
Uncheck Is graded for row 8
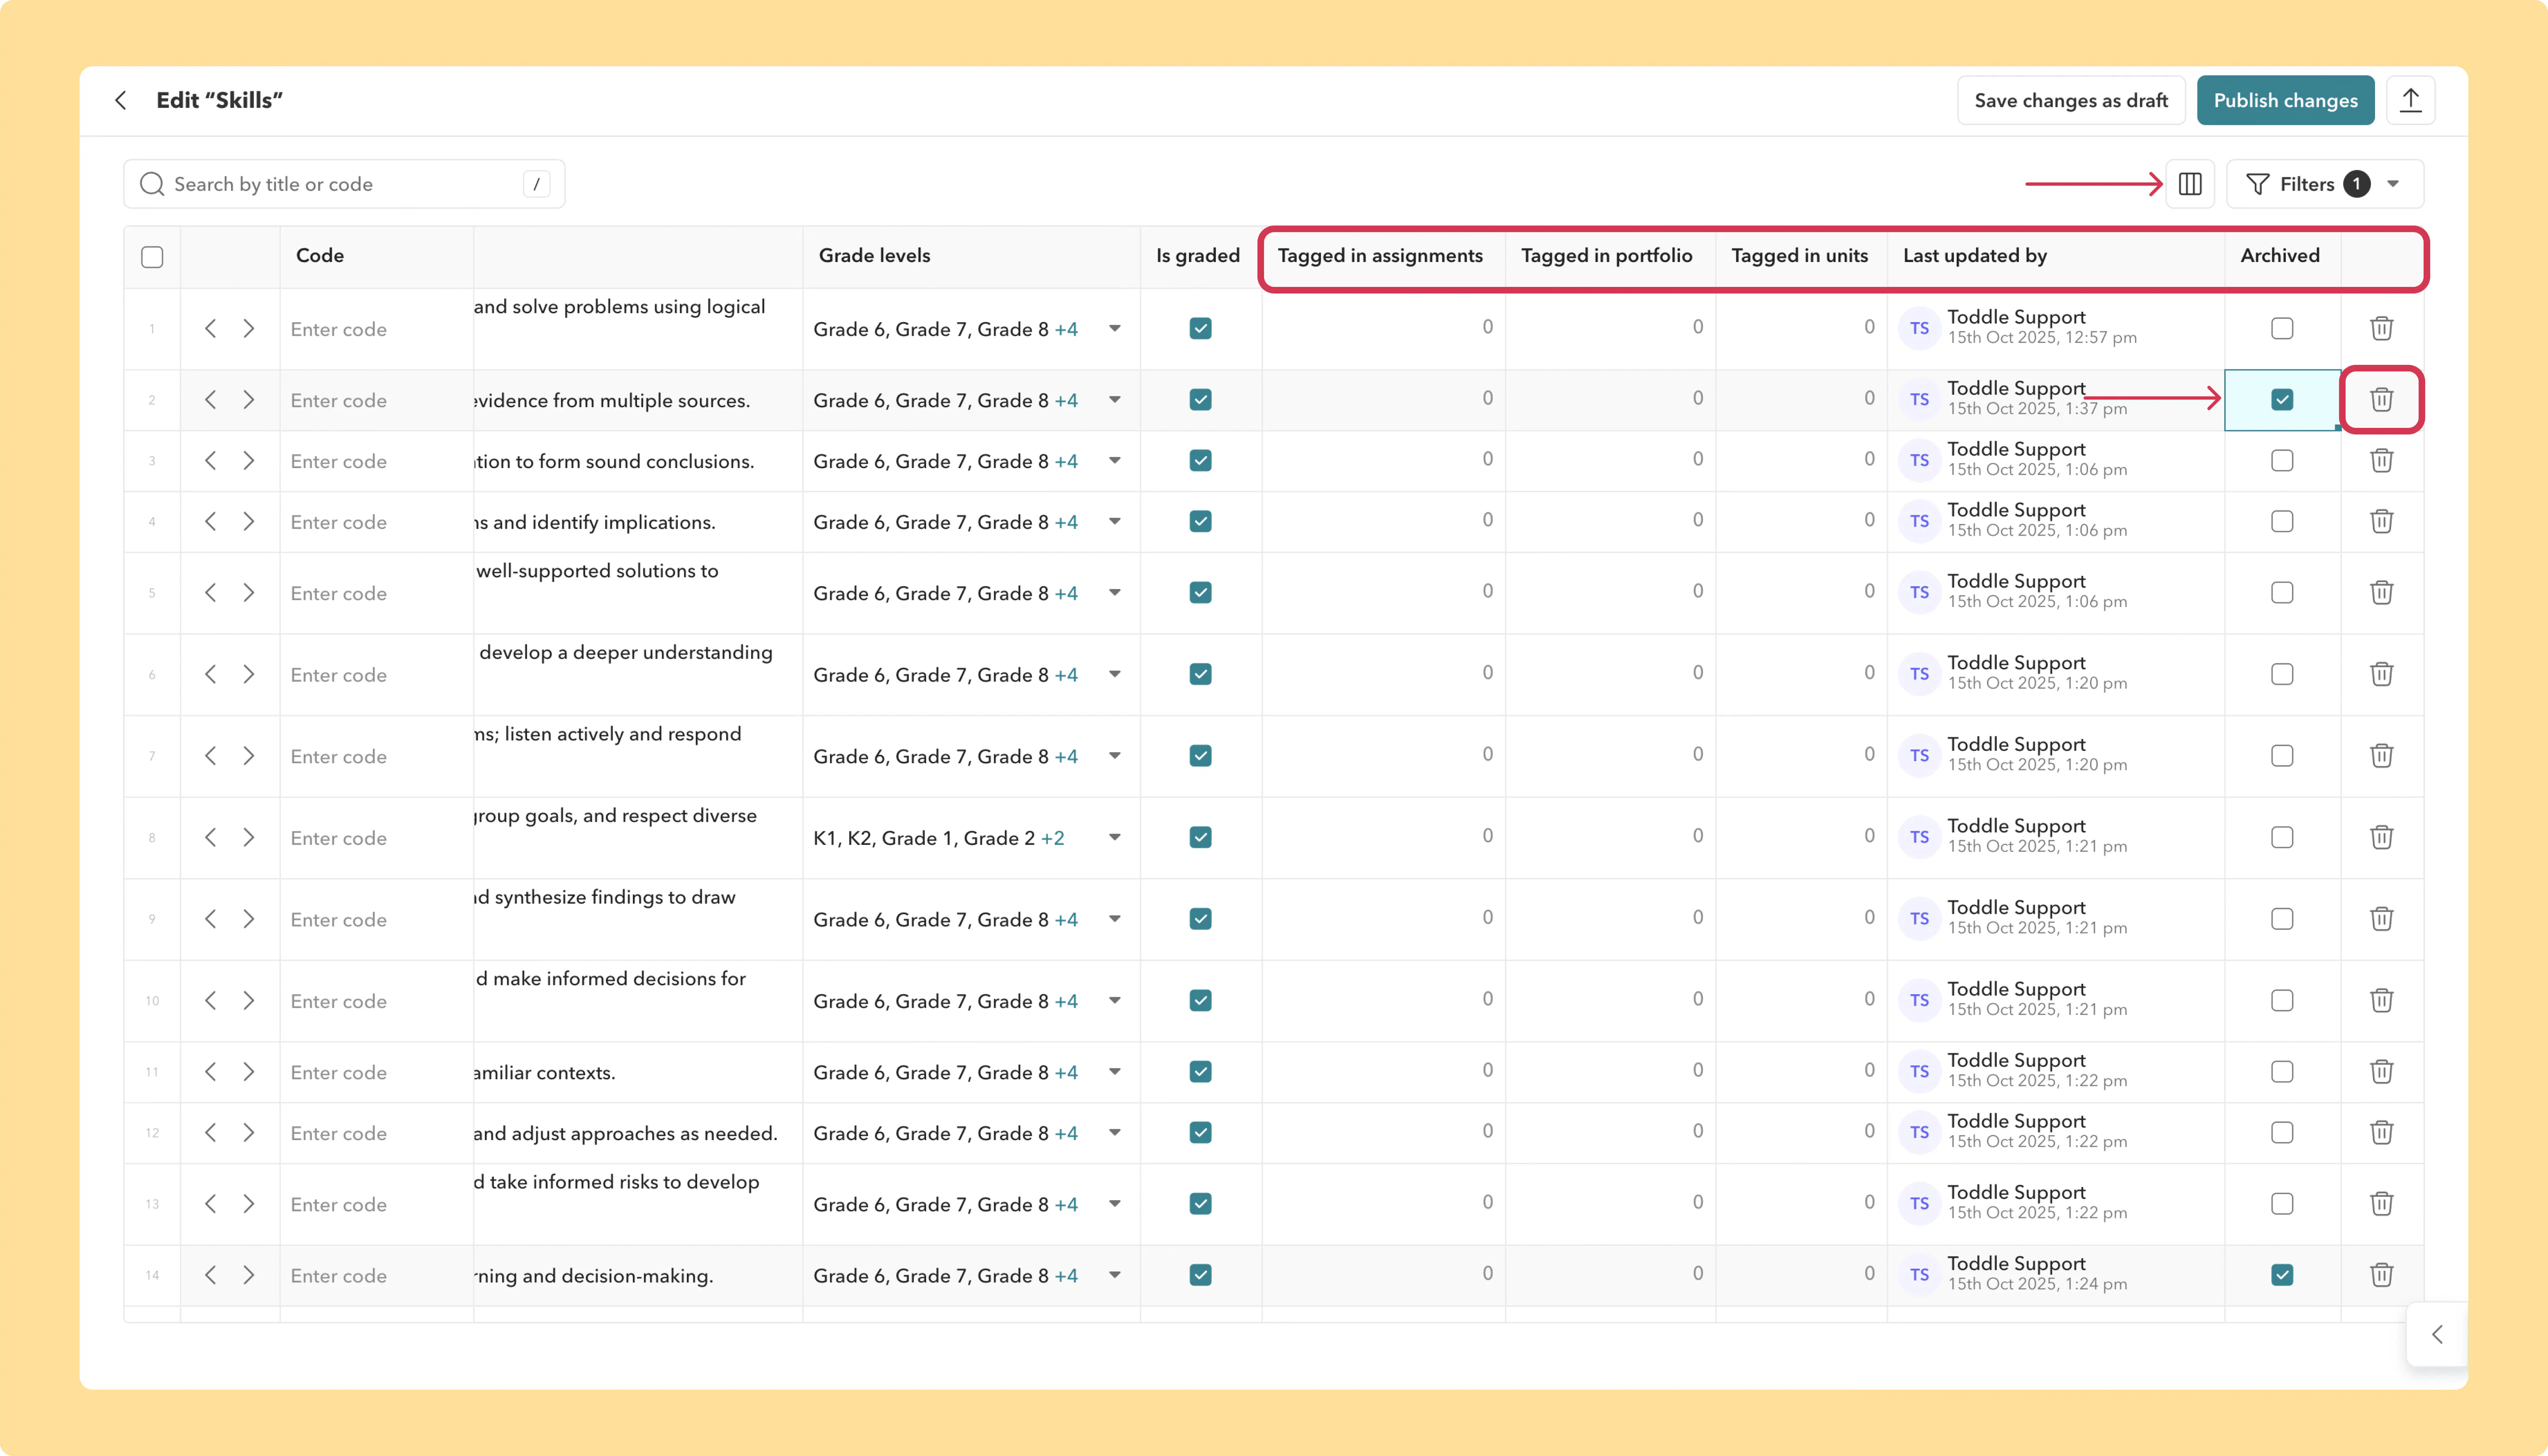pos(1200,837)
